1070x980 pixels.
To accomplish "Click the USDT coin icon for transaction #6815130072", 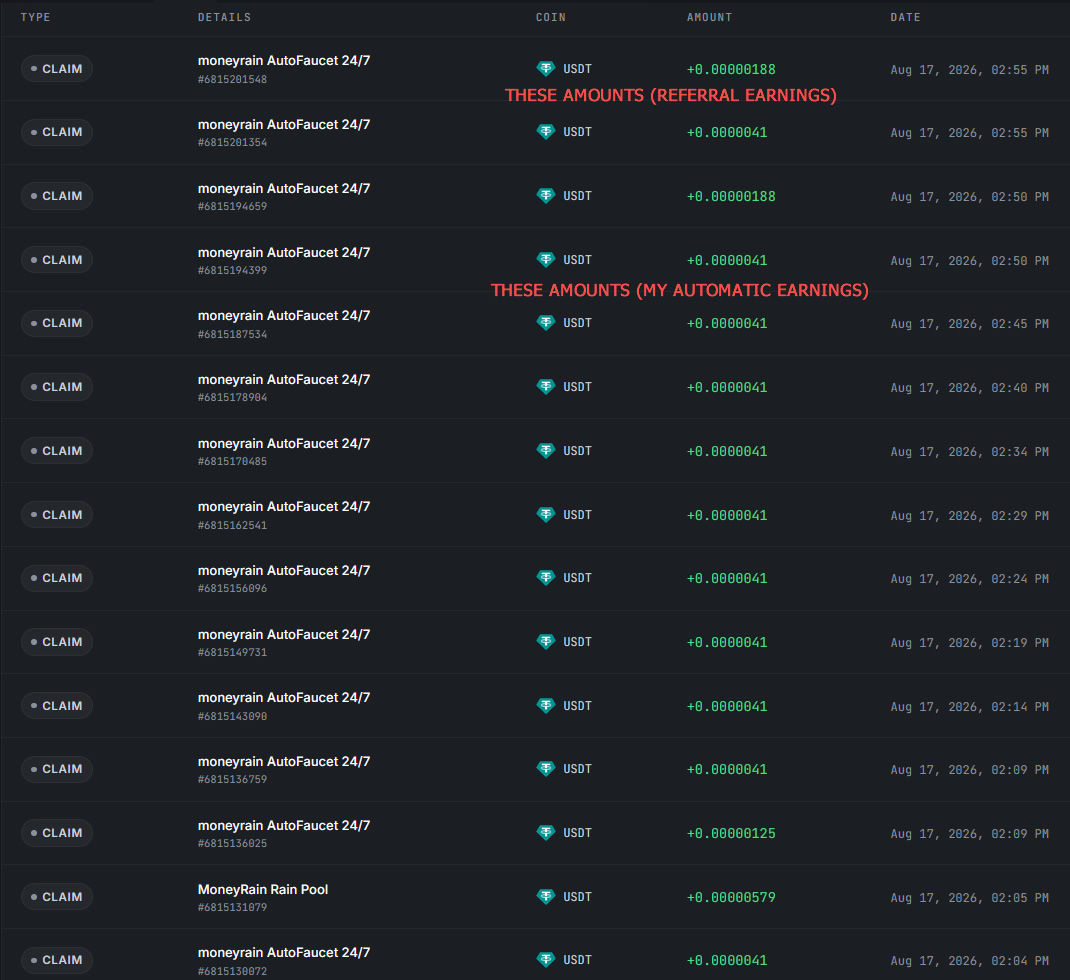I will click(x=546, y=960).
